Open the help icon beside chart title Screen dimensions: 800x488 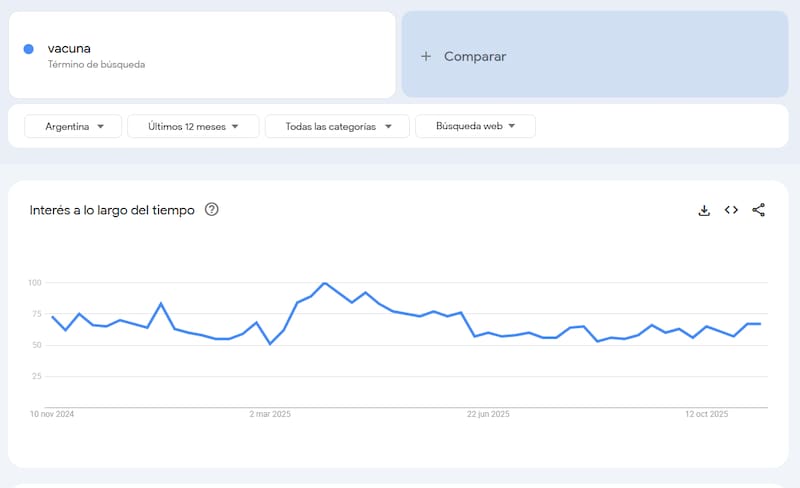pos(211,210)
